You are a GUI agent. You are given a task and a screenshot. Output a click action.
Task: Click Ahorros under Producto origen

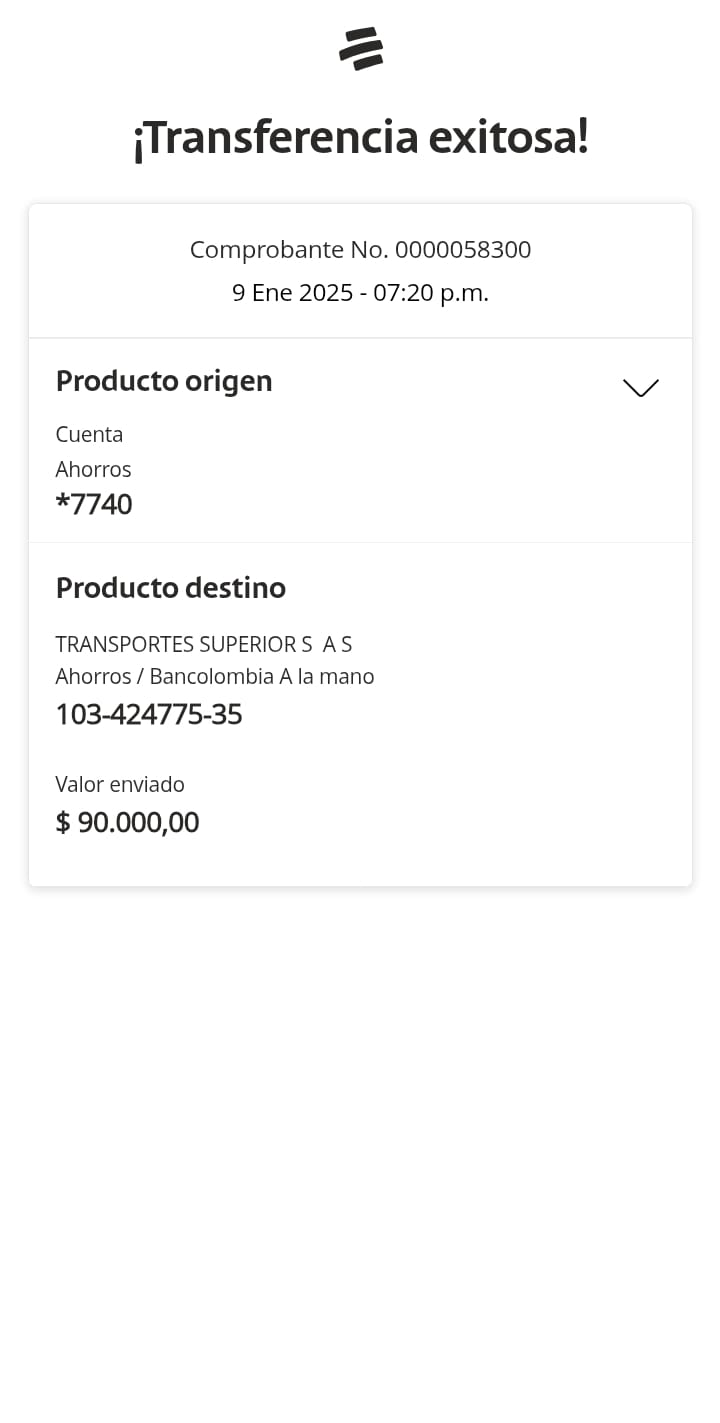[x=93, y=470]
